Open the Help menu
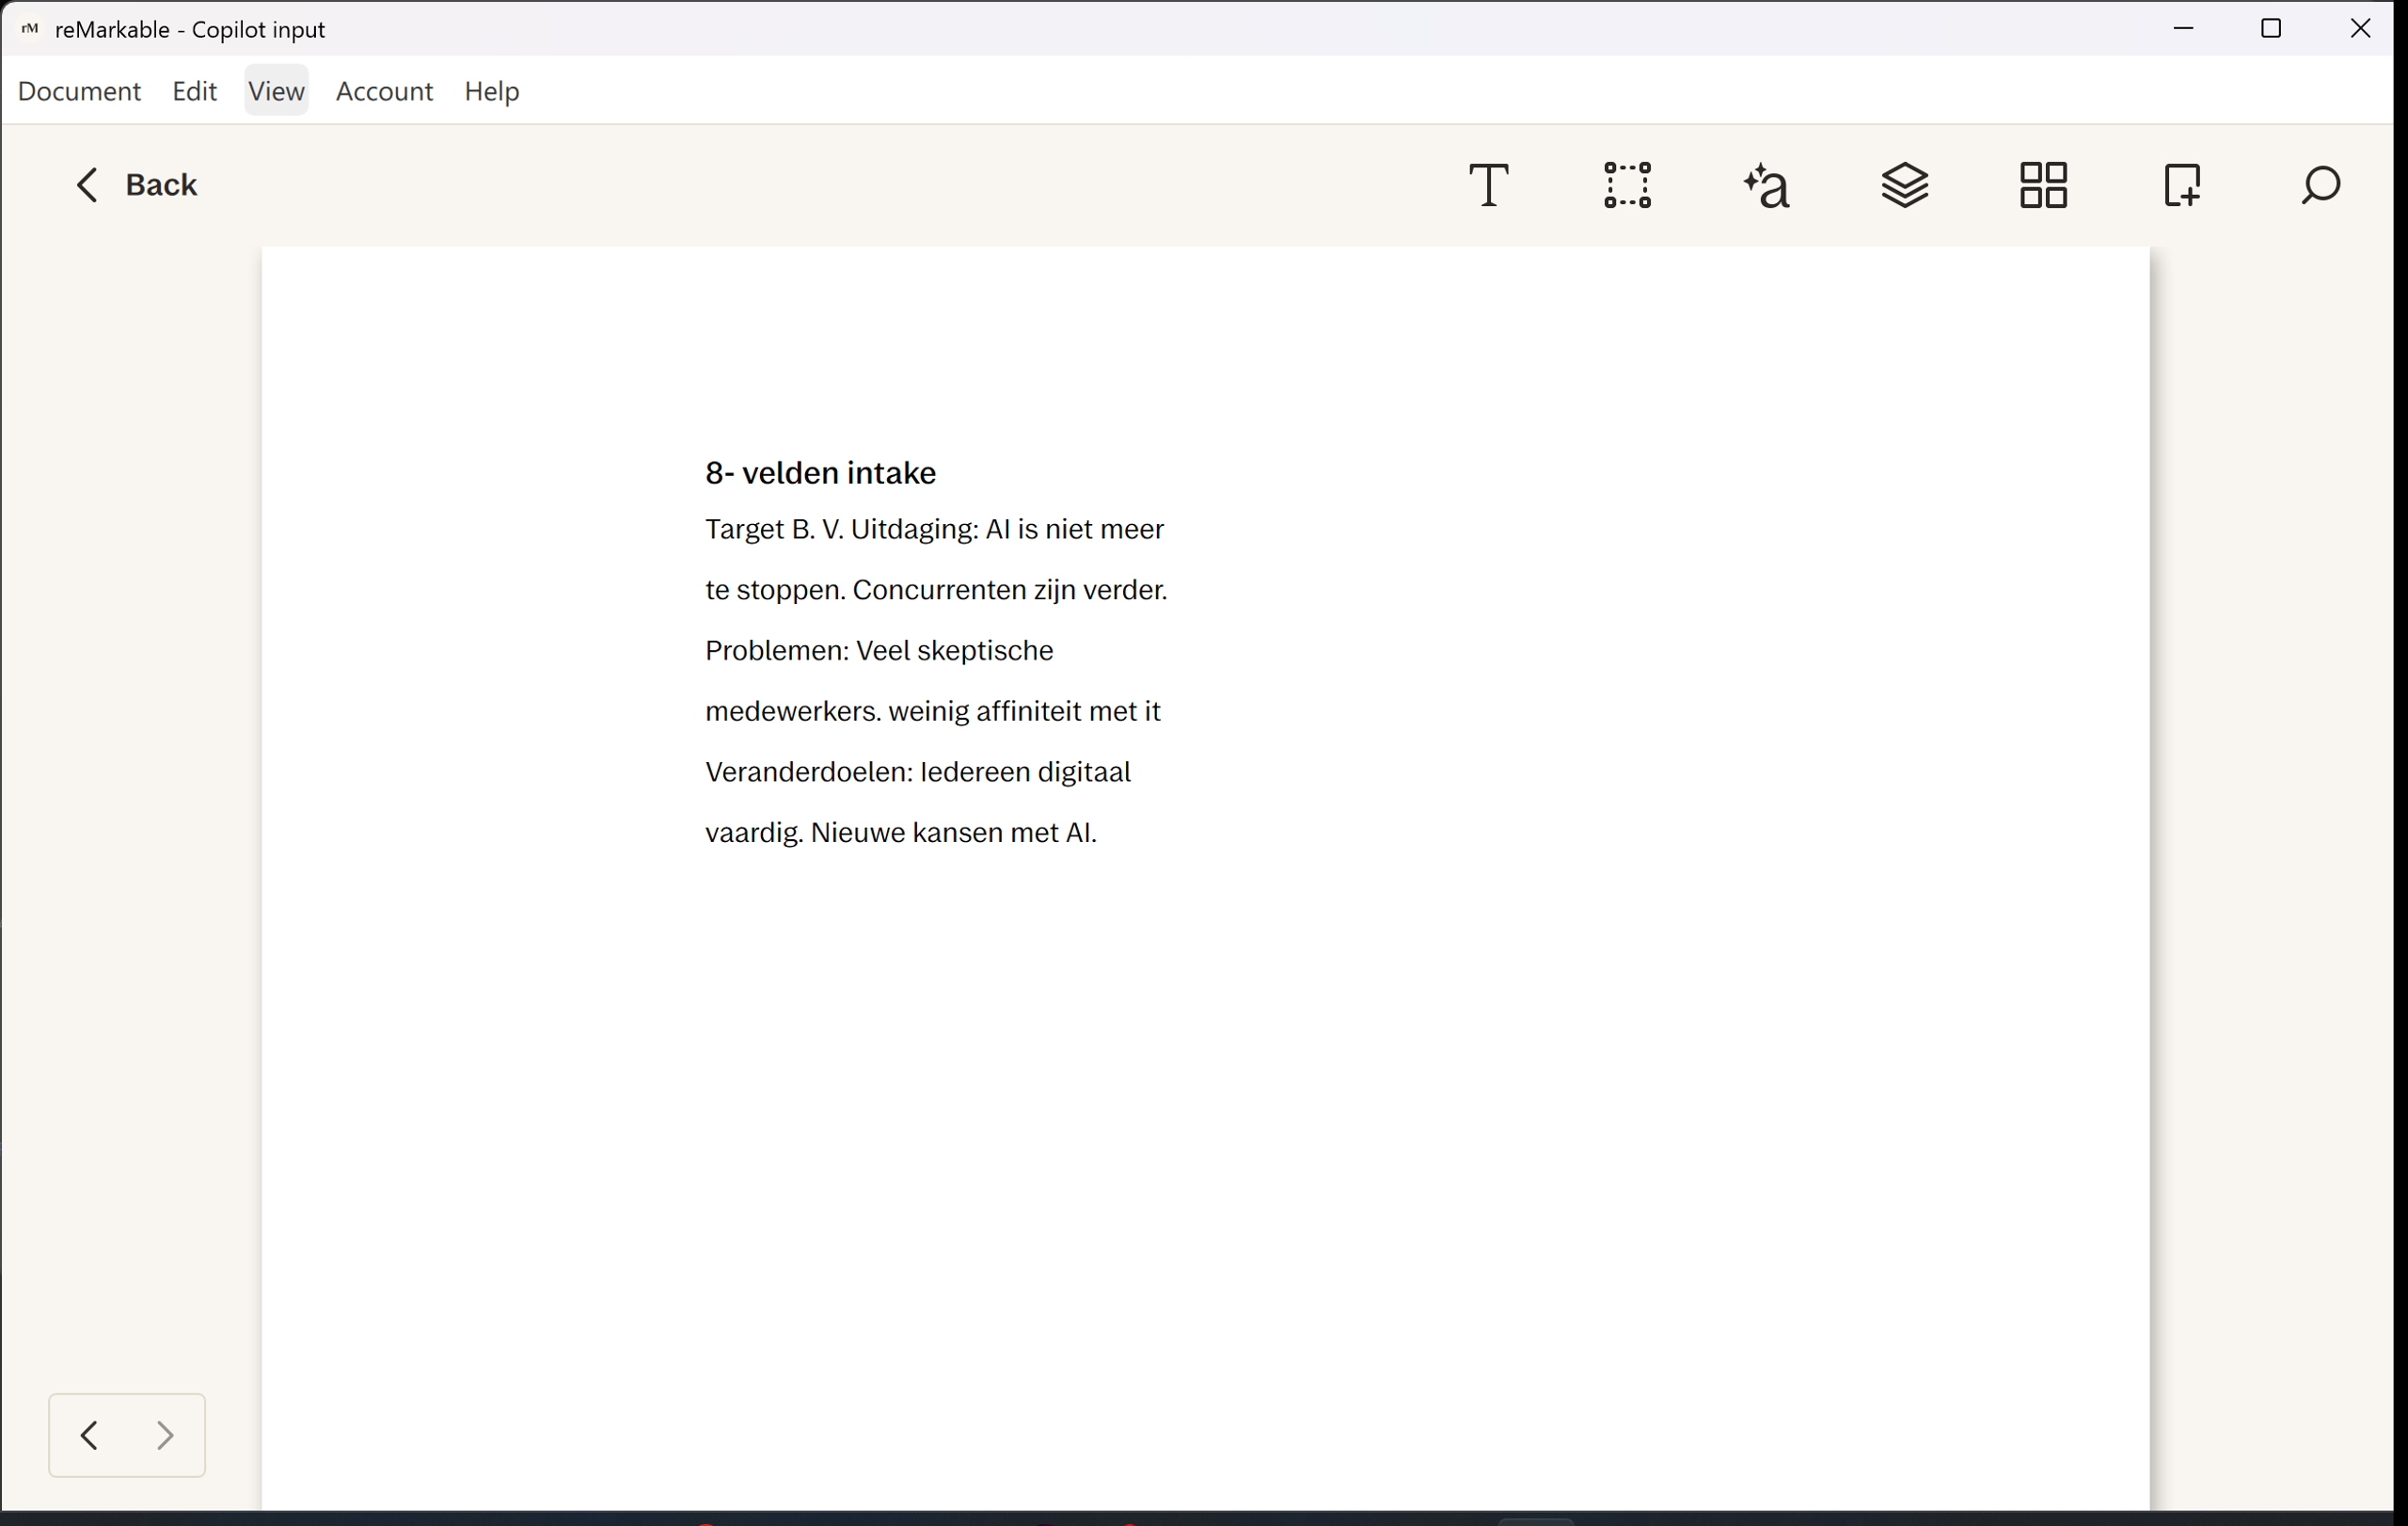 click(491, 91)
